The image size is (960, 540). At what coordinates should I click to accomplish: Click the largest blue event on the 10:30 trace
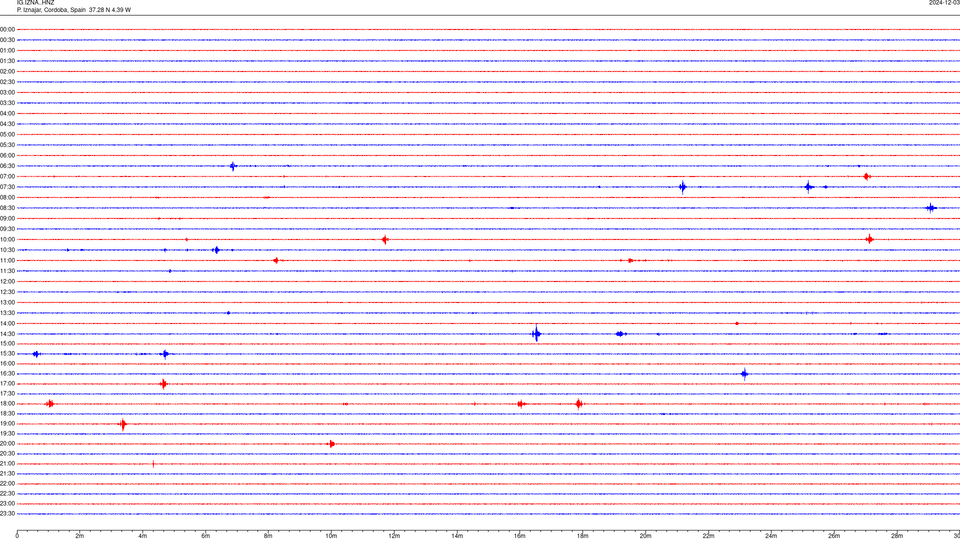click(x=216, y=250)
